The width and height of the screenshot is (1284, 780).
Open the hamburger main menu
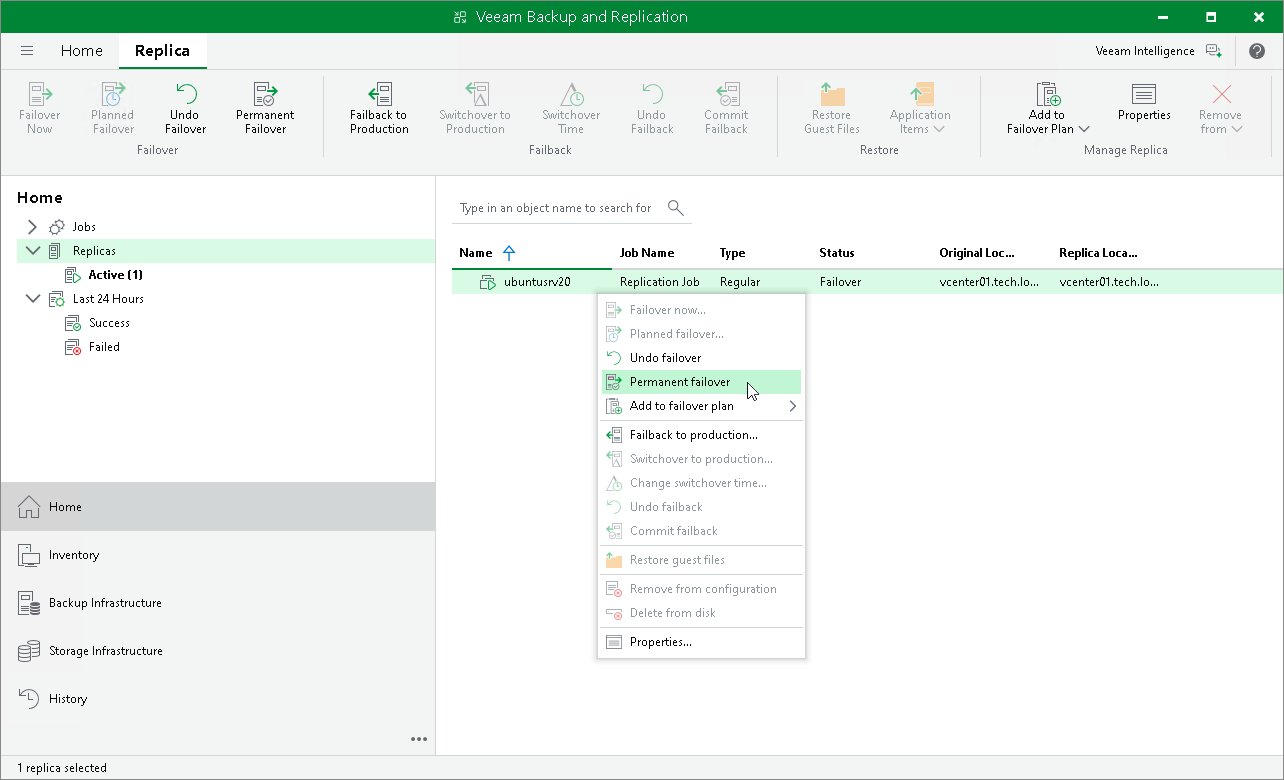(x=27, y=51)
